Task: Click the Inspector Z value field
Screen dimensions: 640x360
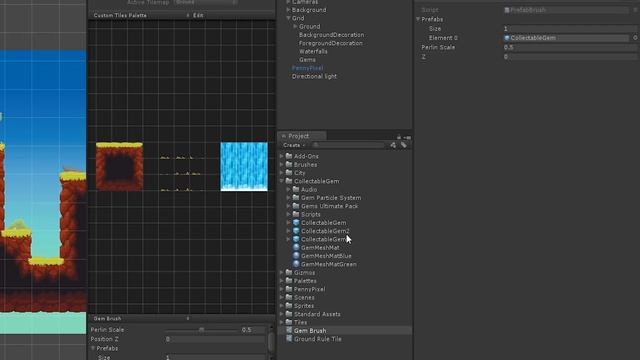Action: tap(571, 57)
